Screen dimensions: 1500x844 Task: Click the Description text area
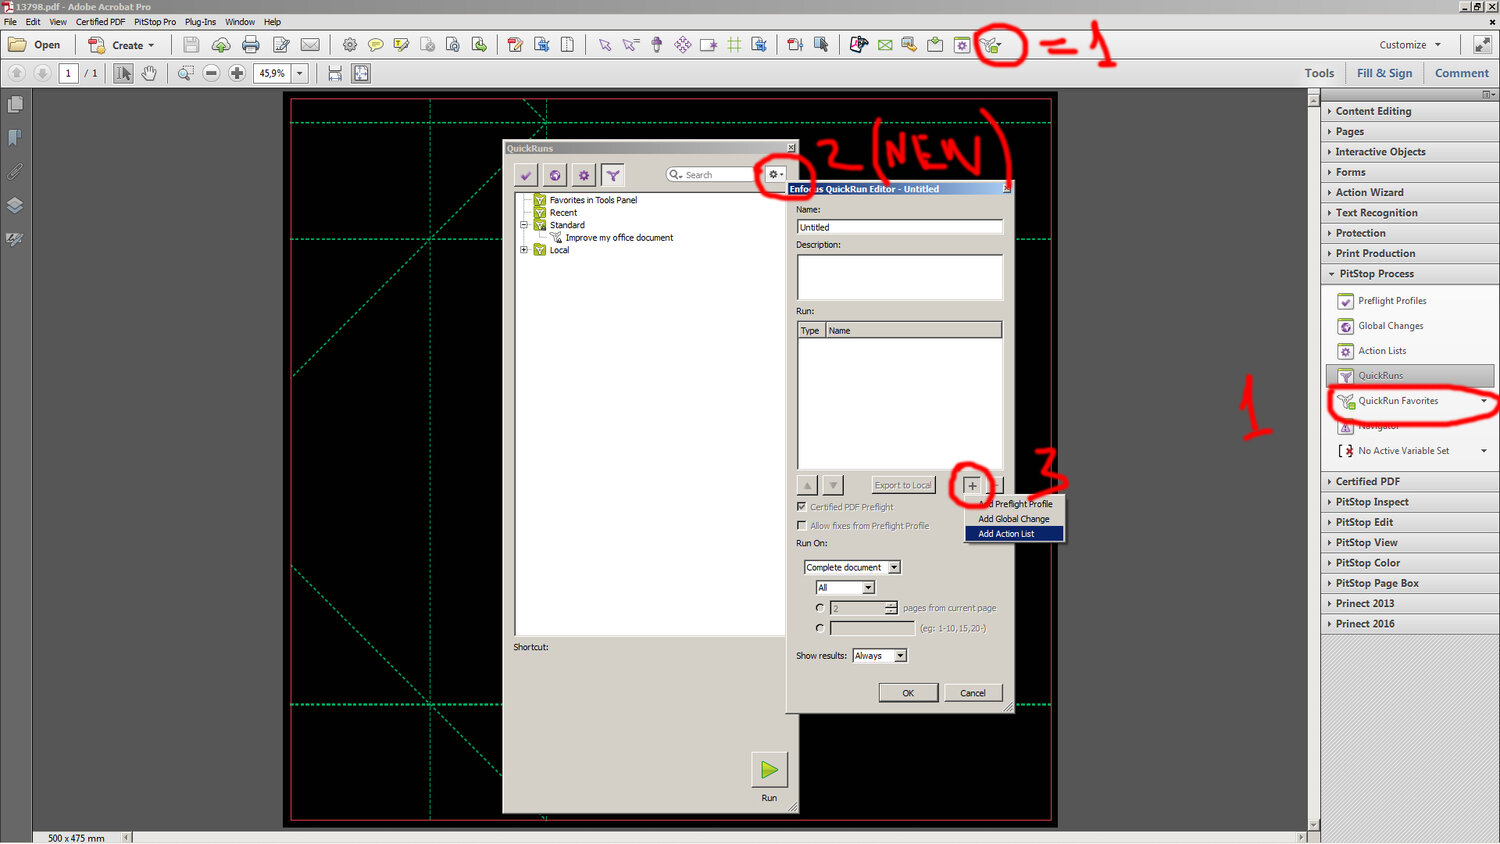coord(900,277)
